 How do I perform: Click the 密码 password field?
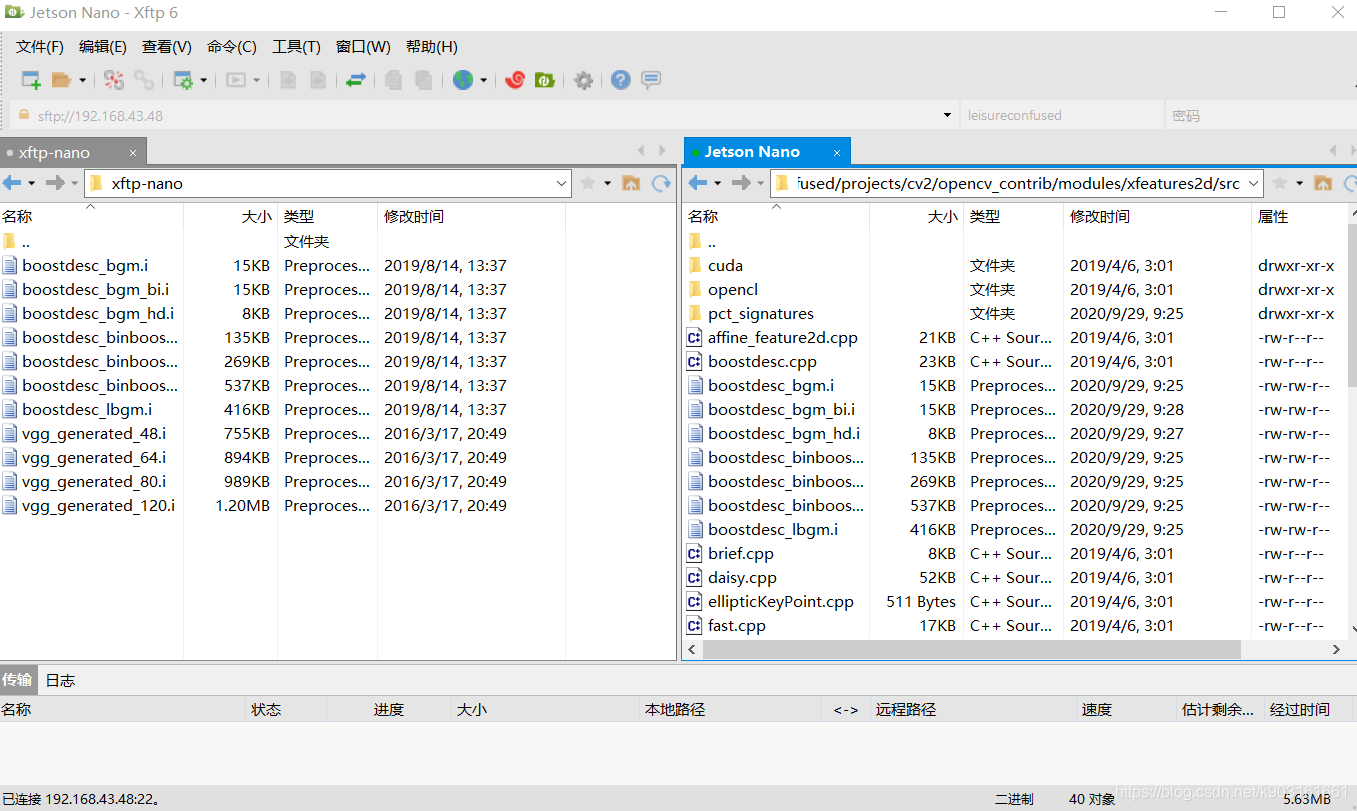click(x=1261, y=115)
